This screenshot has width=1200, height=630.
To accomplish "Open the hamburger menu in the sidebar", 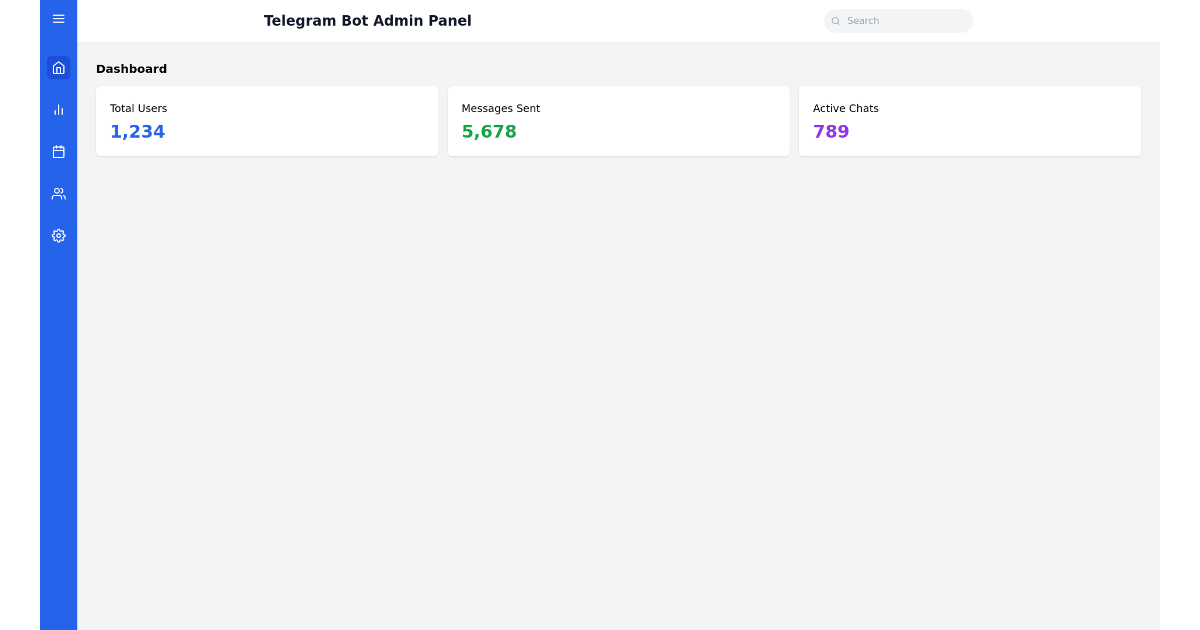I will point(58,18).
